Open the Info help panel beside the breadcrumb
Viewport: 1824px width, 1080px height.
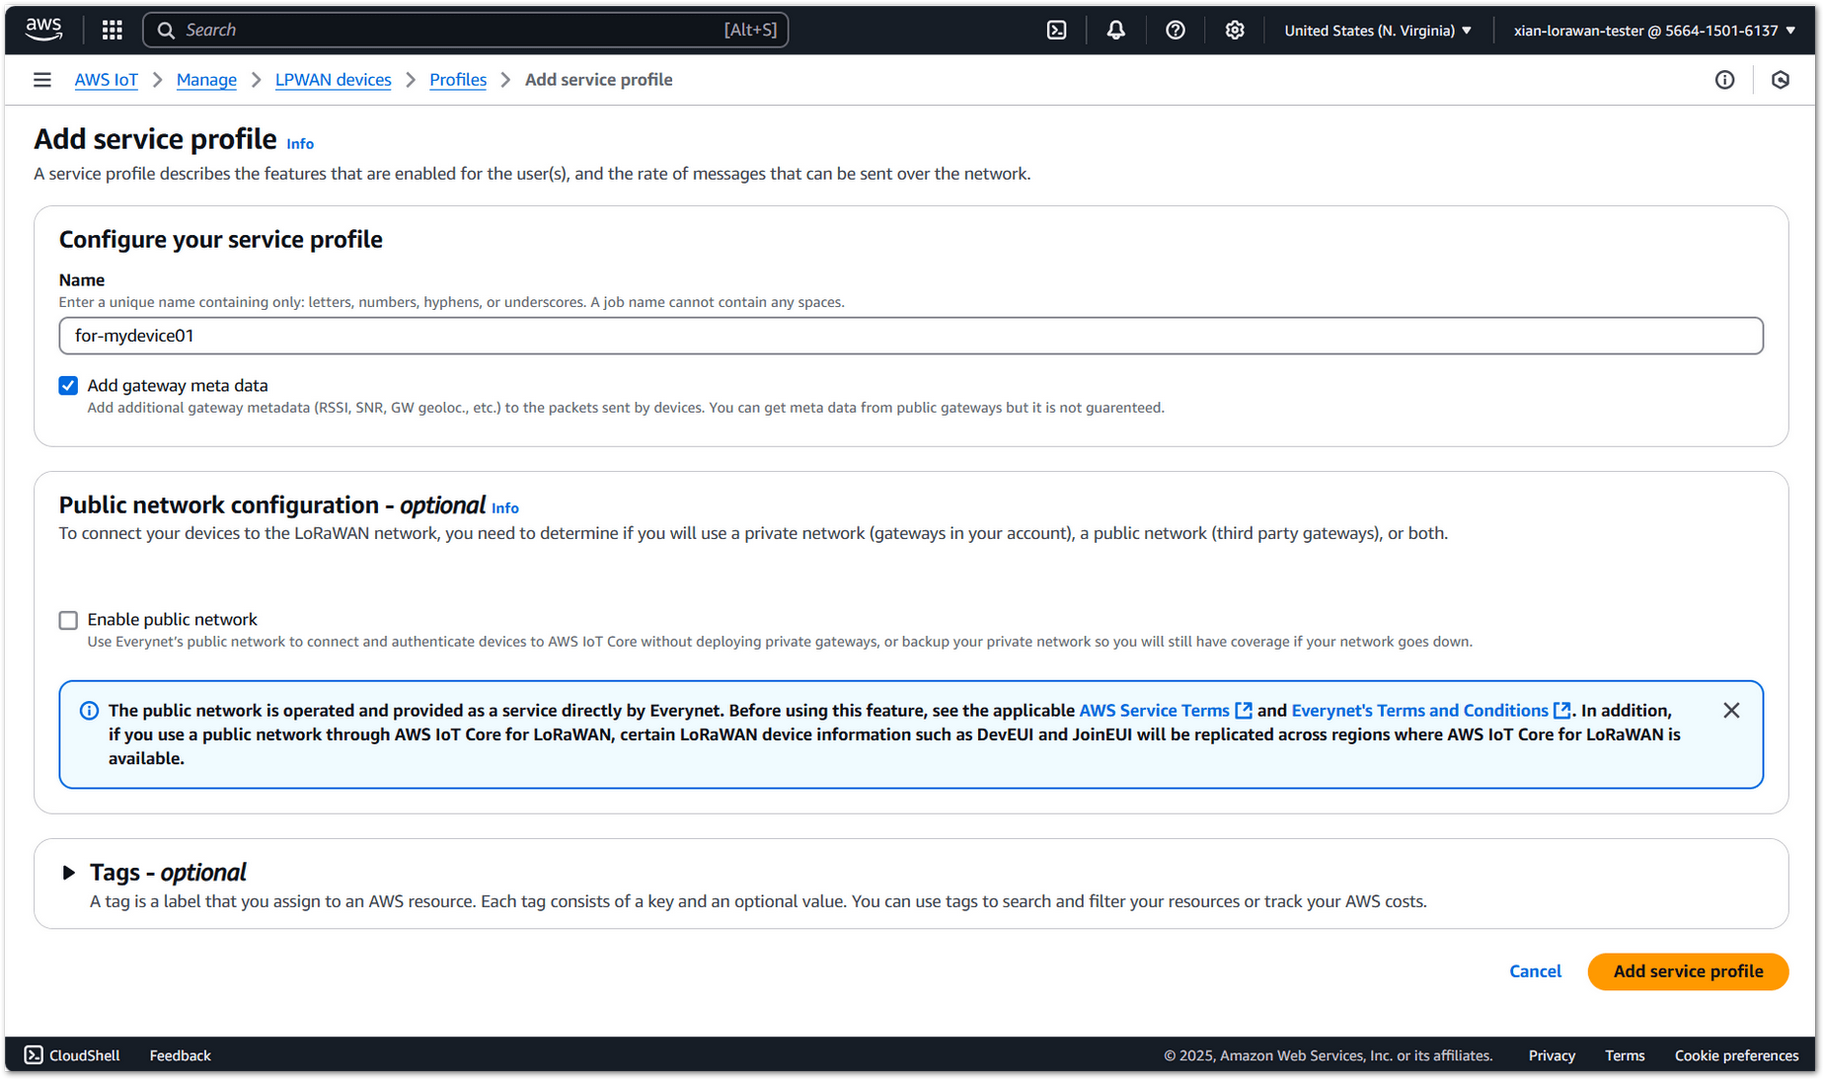coord(1725,79)
